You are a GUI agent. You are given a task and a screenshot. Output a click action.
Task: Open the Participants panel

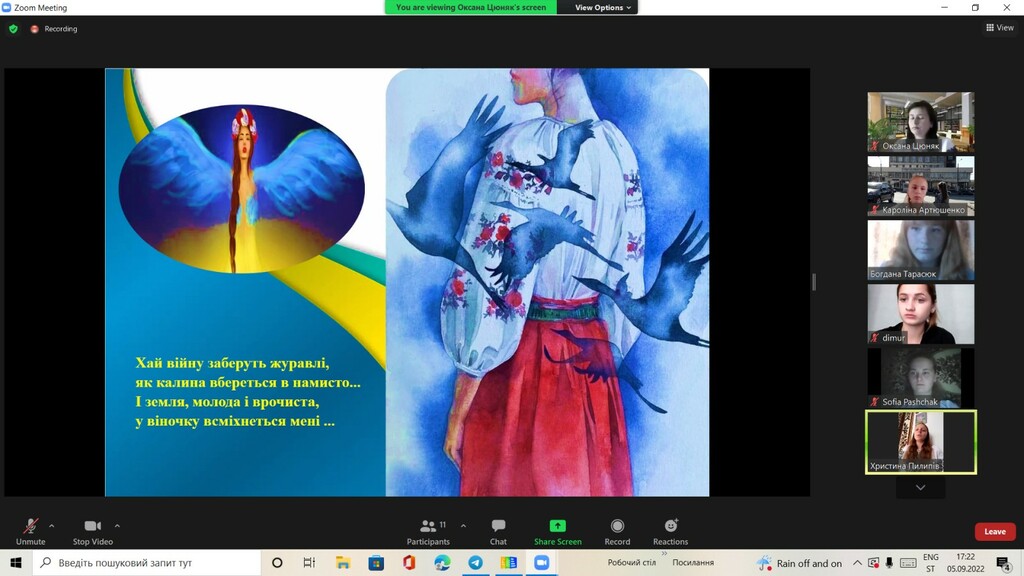tap(430, 530)
